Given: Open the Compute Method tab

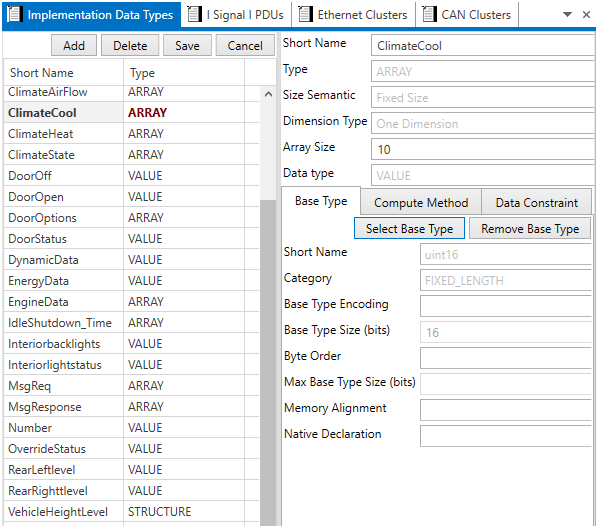Looking at the screenshot, I should pos(421,203).
